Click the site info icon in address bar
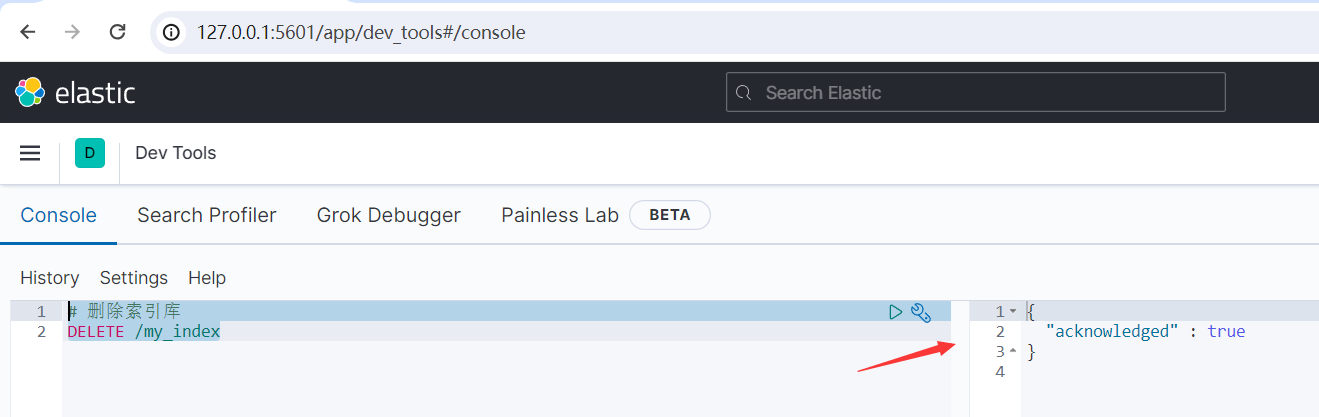Screen dimensions: 1319x417 [173, 32]
